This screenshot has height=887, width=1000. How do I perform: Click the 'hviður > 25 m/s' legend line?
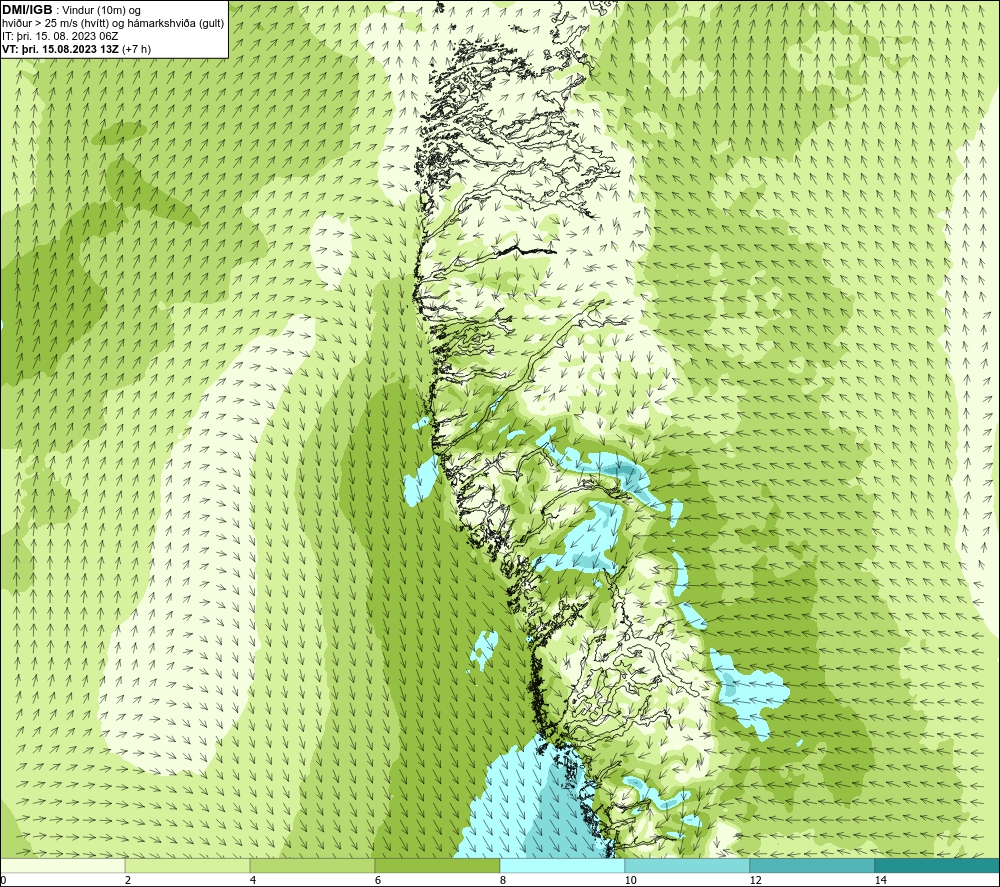pos(113,23)
